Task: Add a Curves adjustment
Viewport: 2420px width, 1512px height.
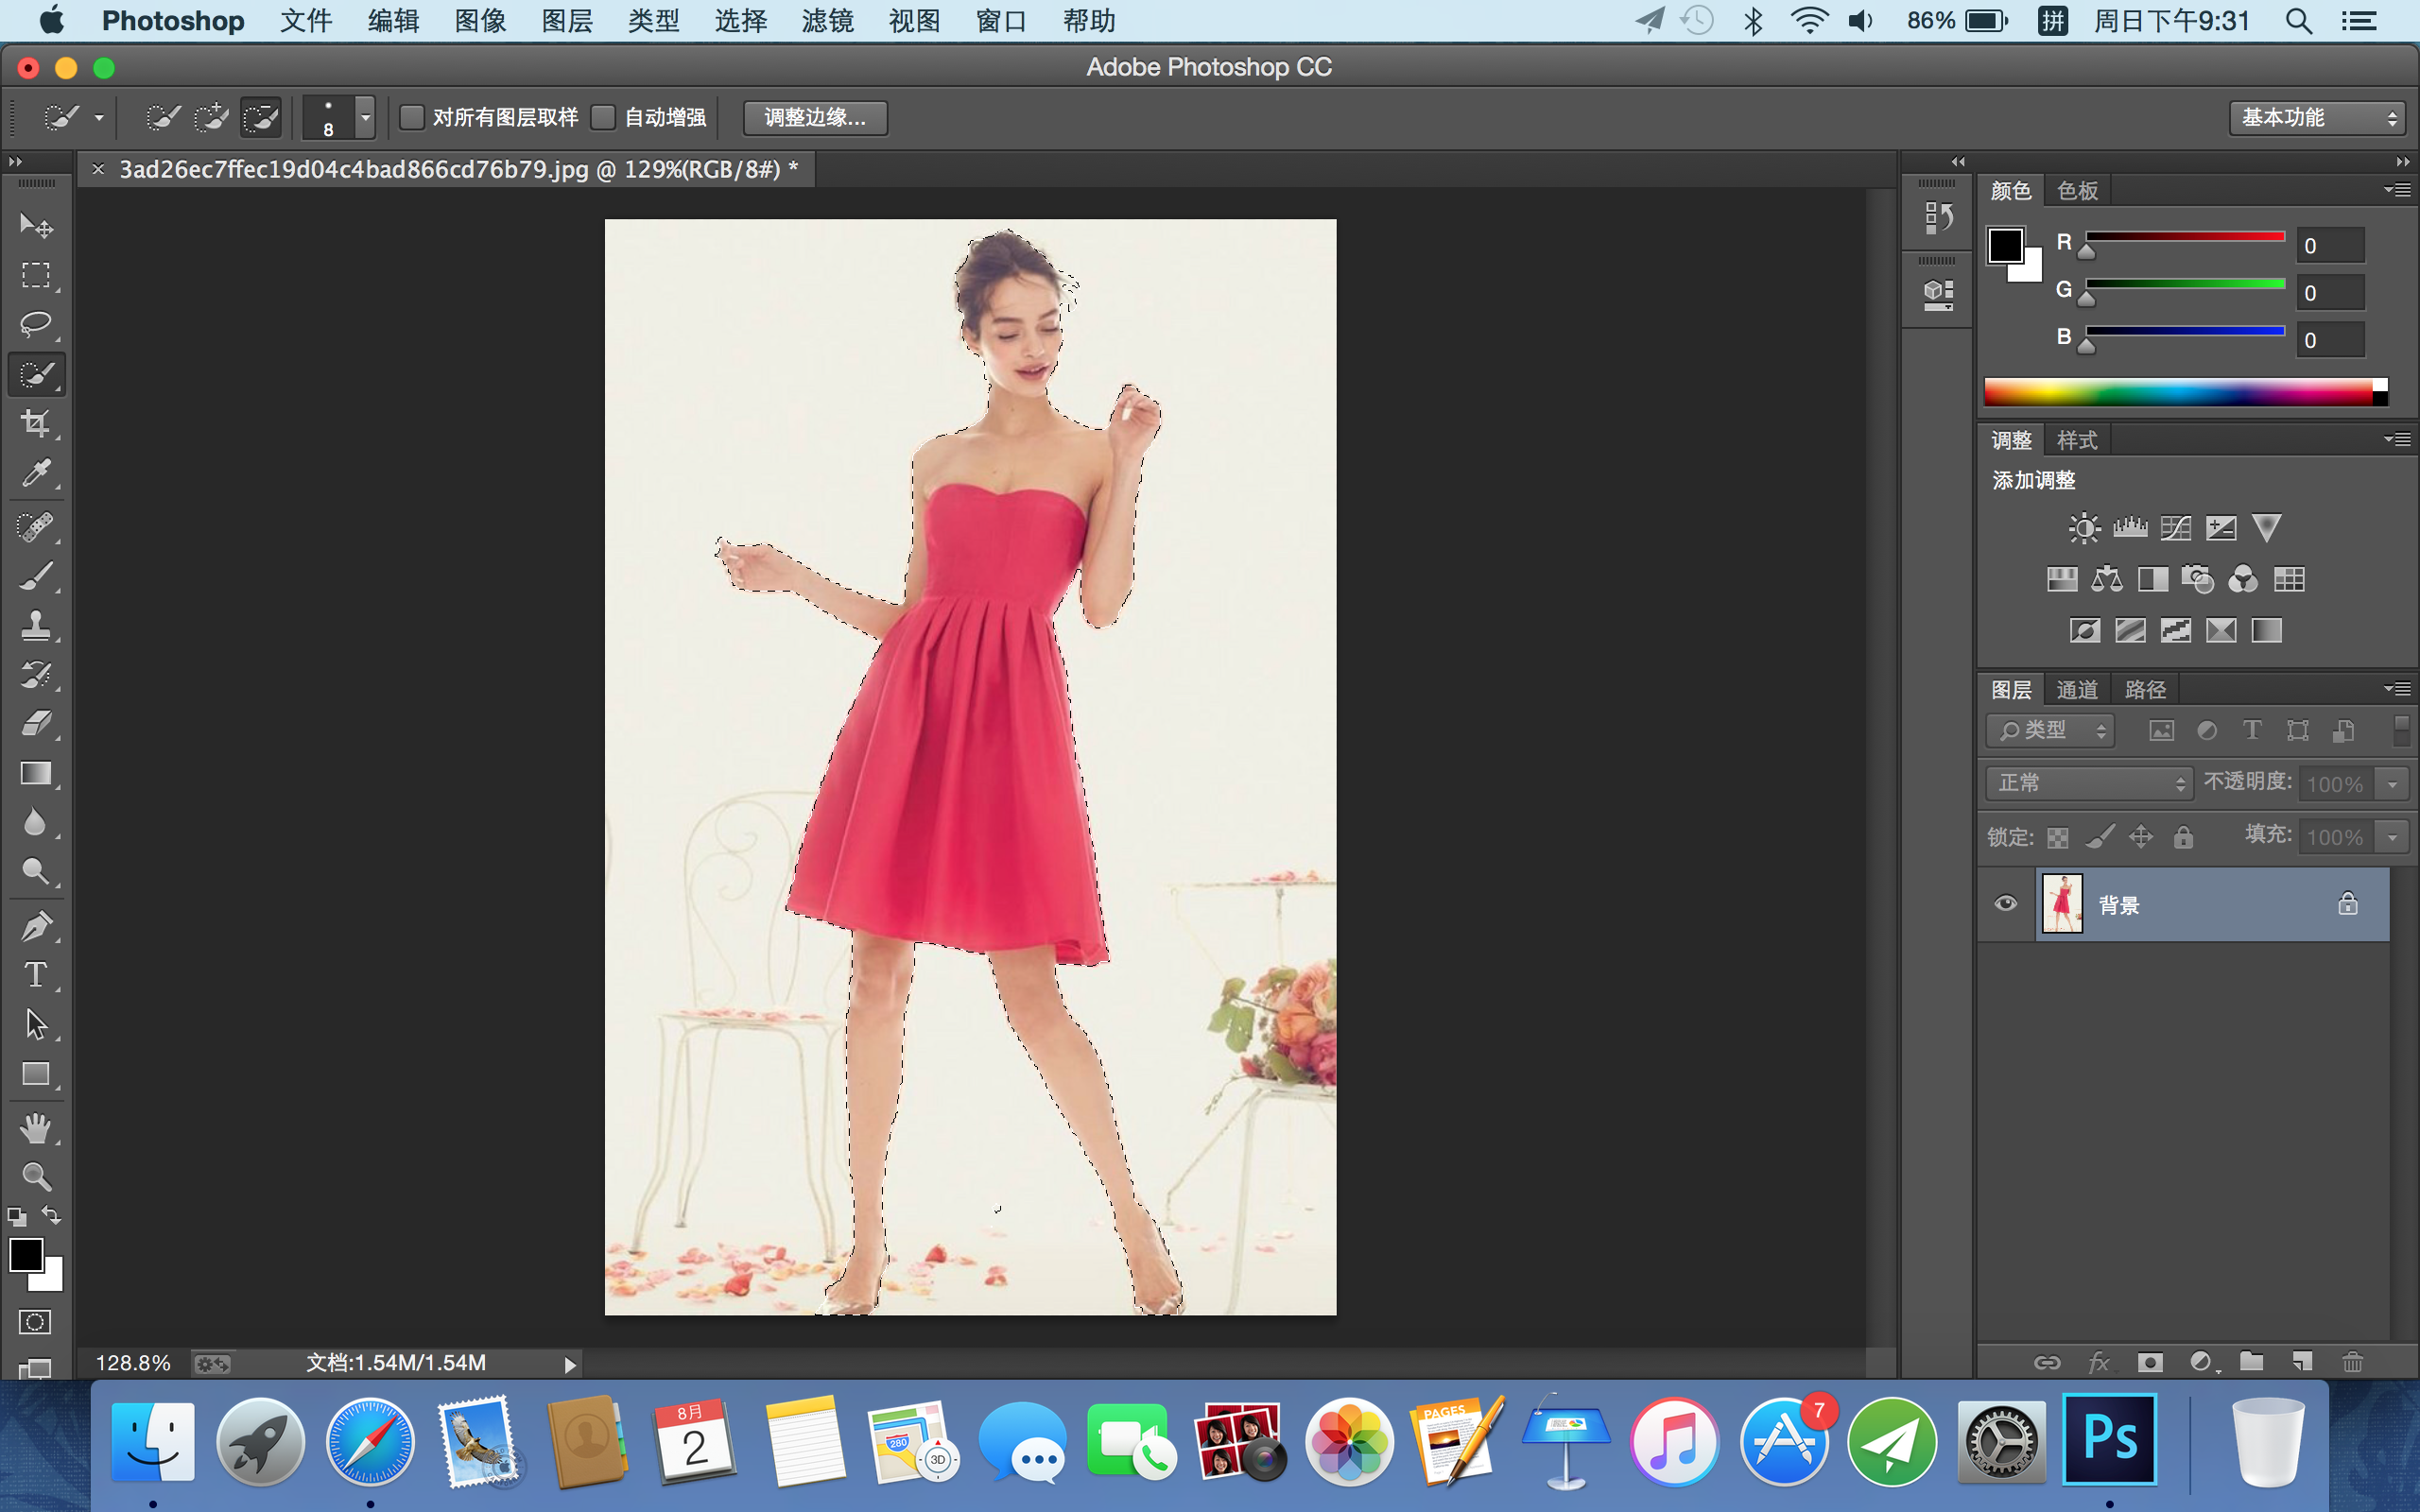Action: click(2175, 528)
